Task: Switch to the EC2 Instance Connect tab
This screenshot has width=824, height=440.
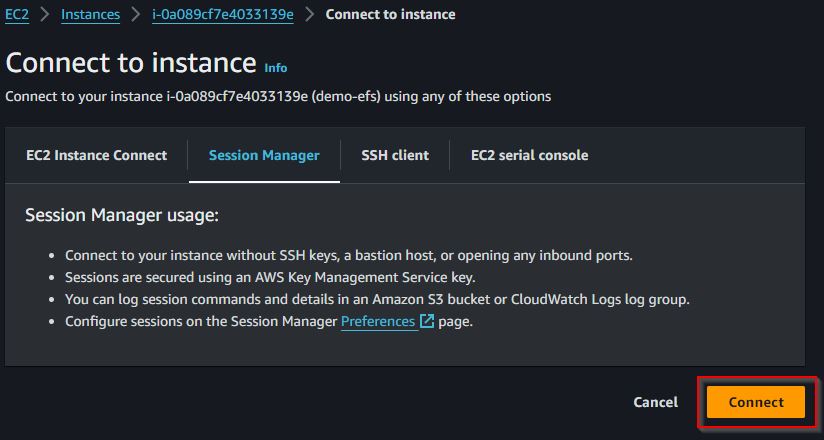Action: coord(97,155)
